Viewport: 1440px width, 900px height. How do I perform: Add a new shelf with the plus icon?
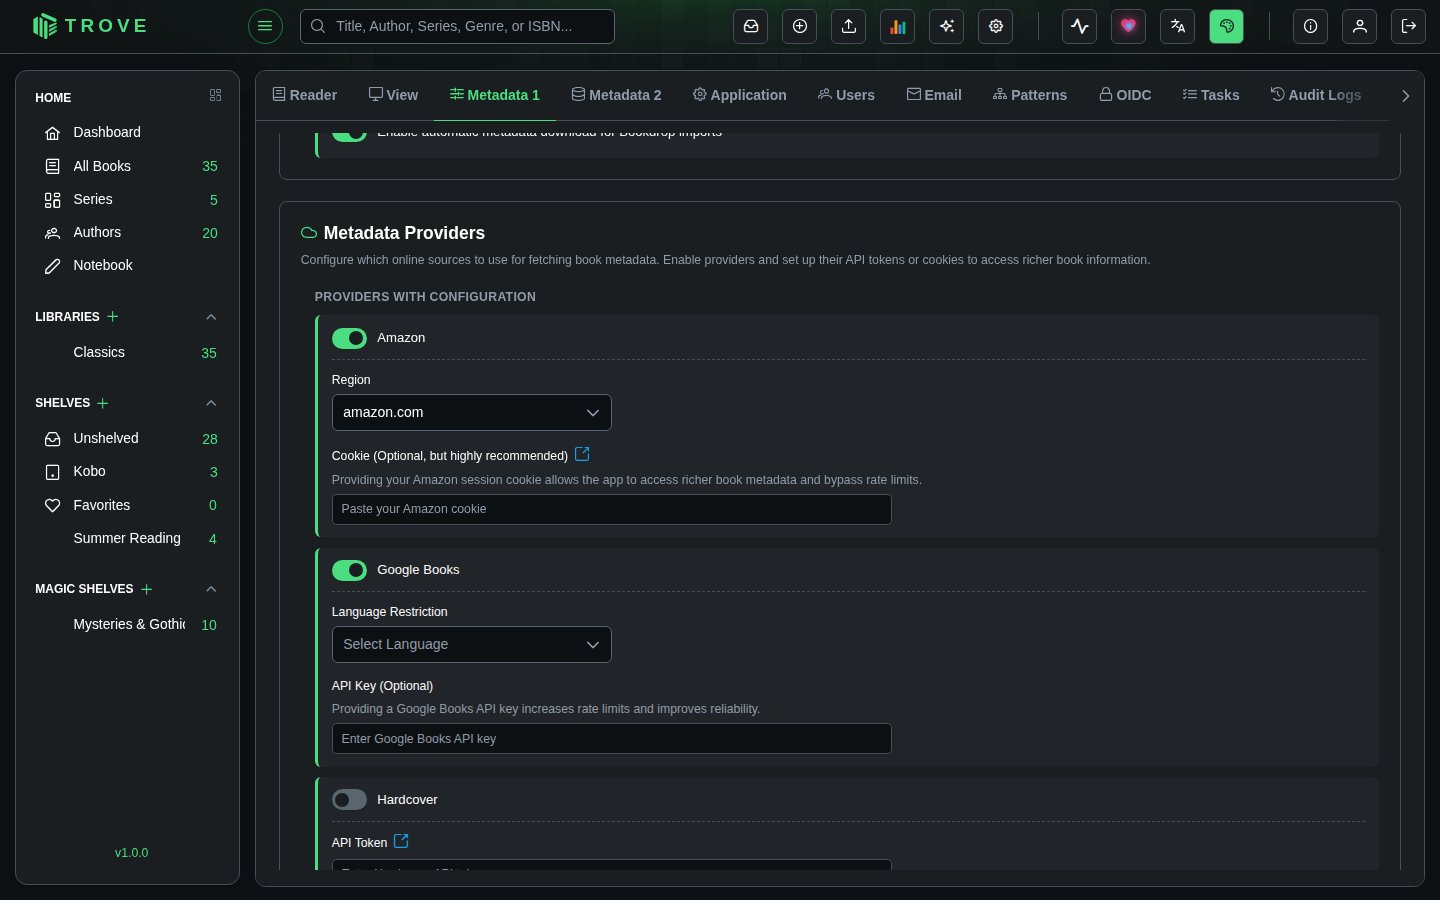coord(103,403)
